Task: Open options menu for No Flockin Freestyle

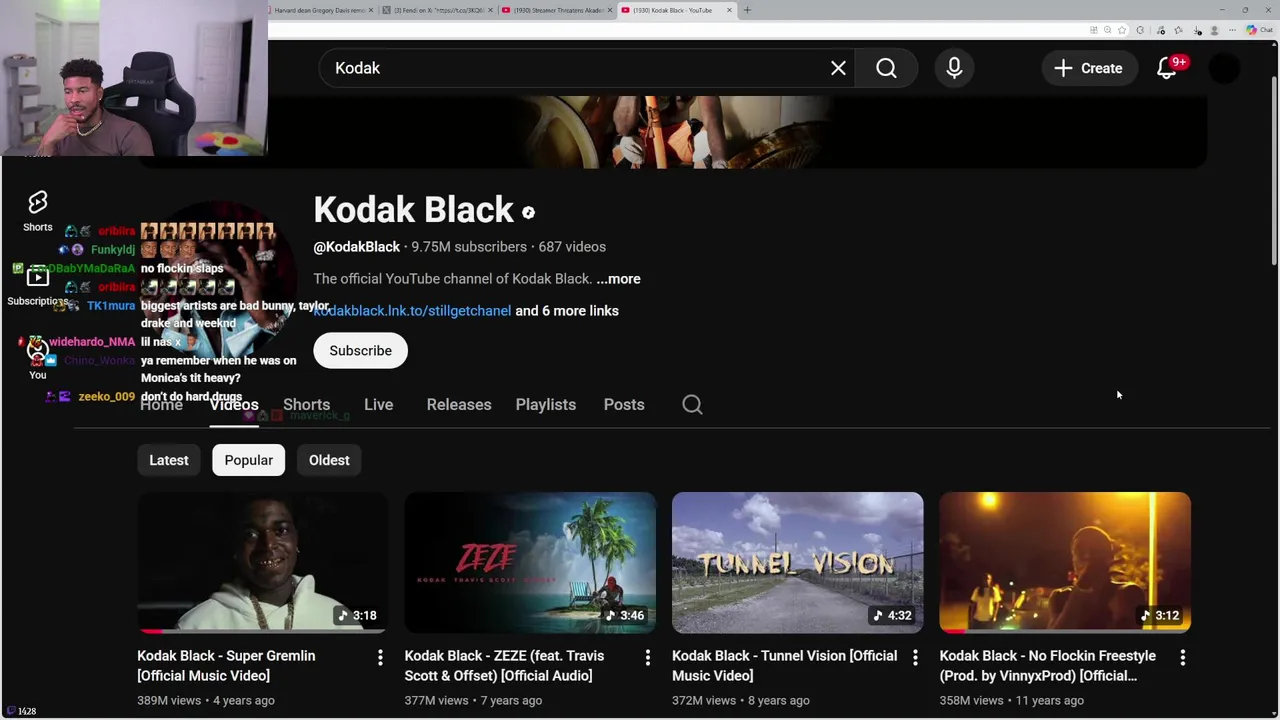Action: [1182, 657]
